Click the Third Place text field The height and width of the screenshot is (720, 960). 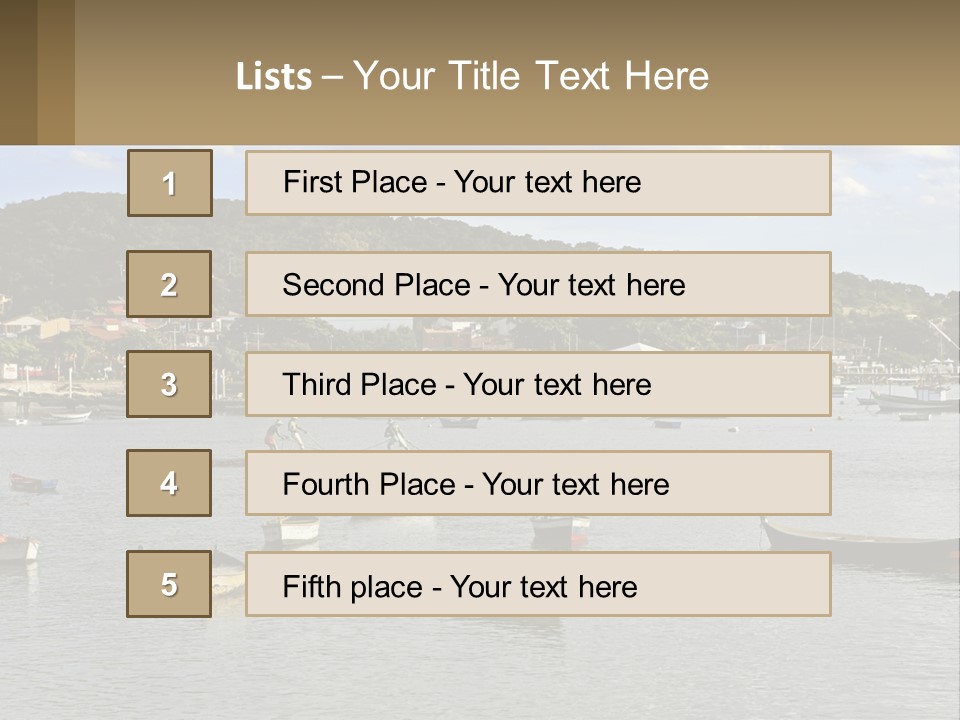pyautogui.click(x=538, y=384)
